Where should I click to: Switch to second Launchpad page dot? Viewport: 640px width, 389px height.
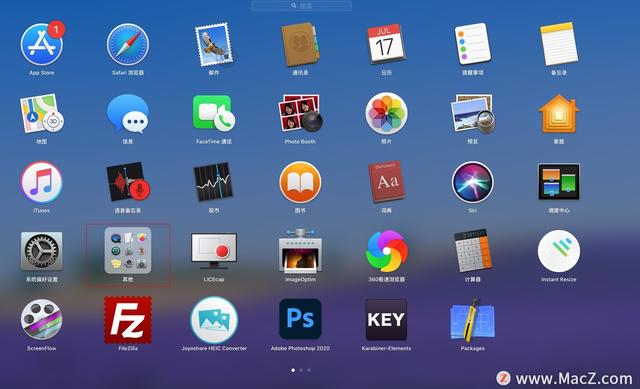pyautogui.click(x=301, y=370)
